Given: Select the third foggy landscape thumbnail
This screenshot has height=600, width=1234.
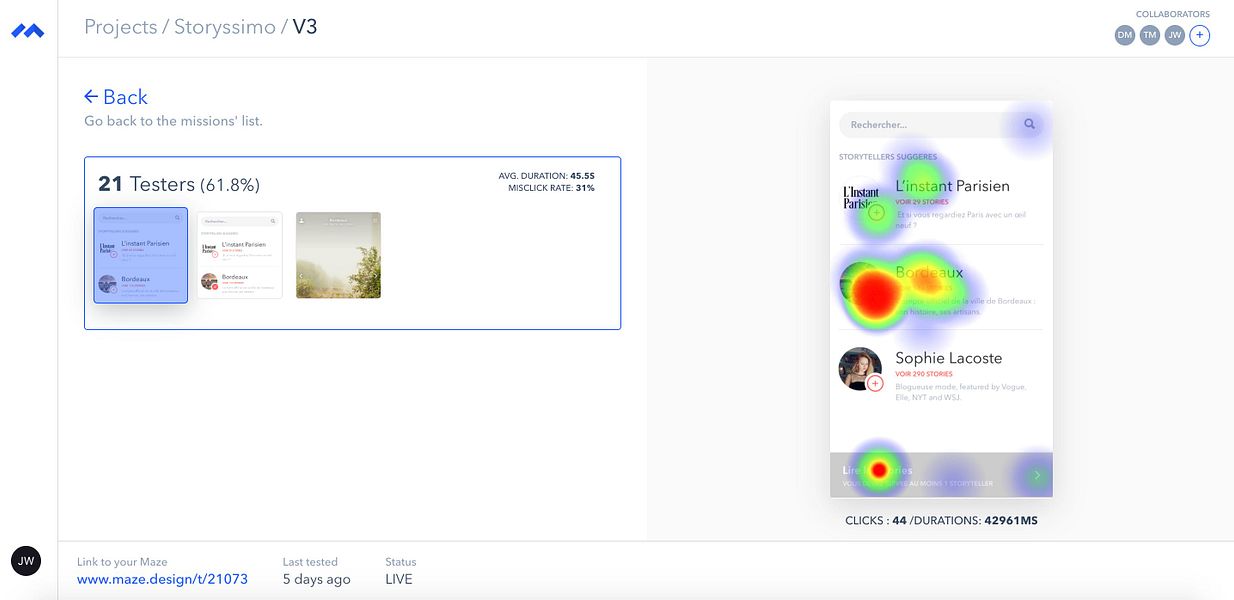Looking at the screenshot, I should tap(338, 255).
